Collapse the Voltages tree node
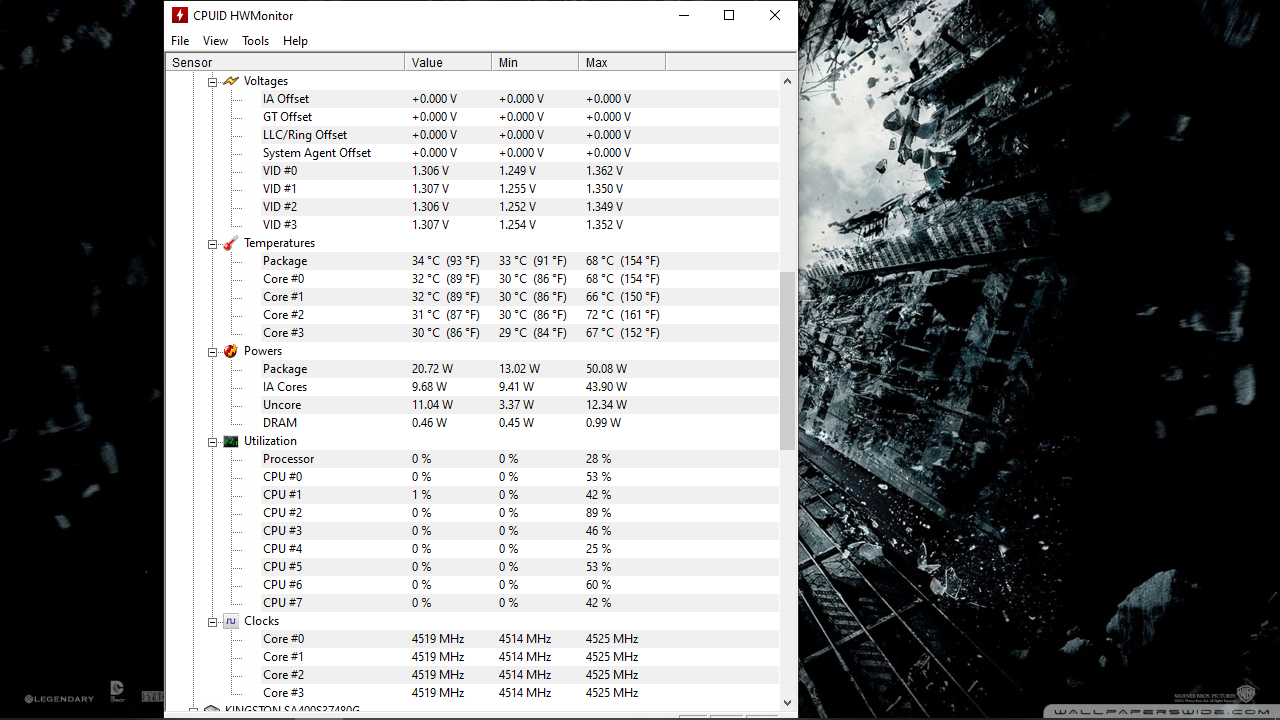The image size is (1280, 720). 212,81
